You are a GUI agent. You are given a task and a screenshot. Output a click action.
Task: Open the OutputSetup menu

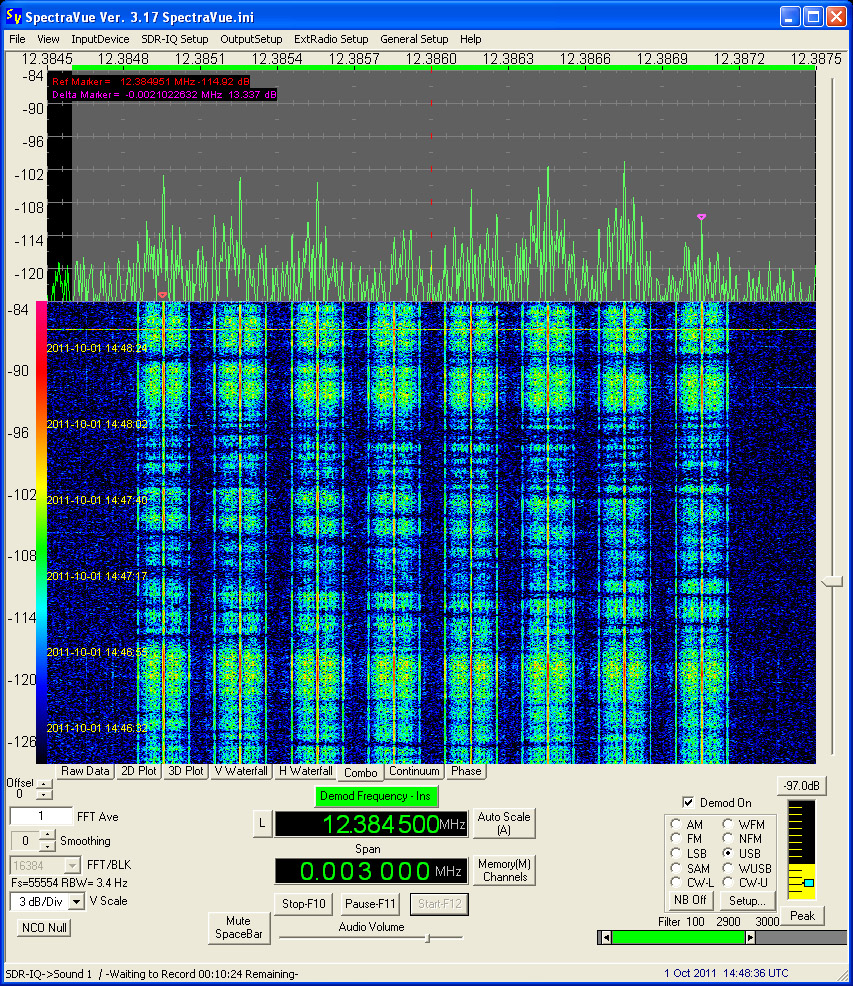pos(251,39)
